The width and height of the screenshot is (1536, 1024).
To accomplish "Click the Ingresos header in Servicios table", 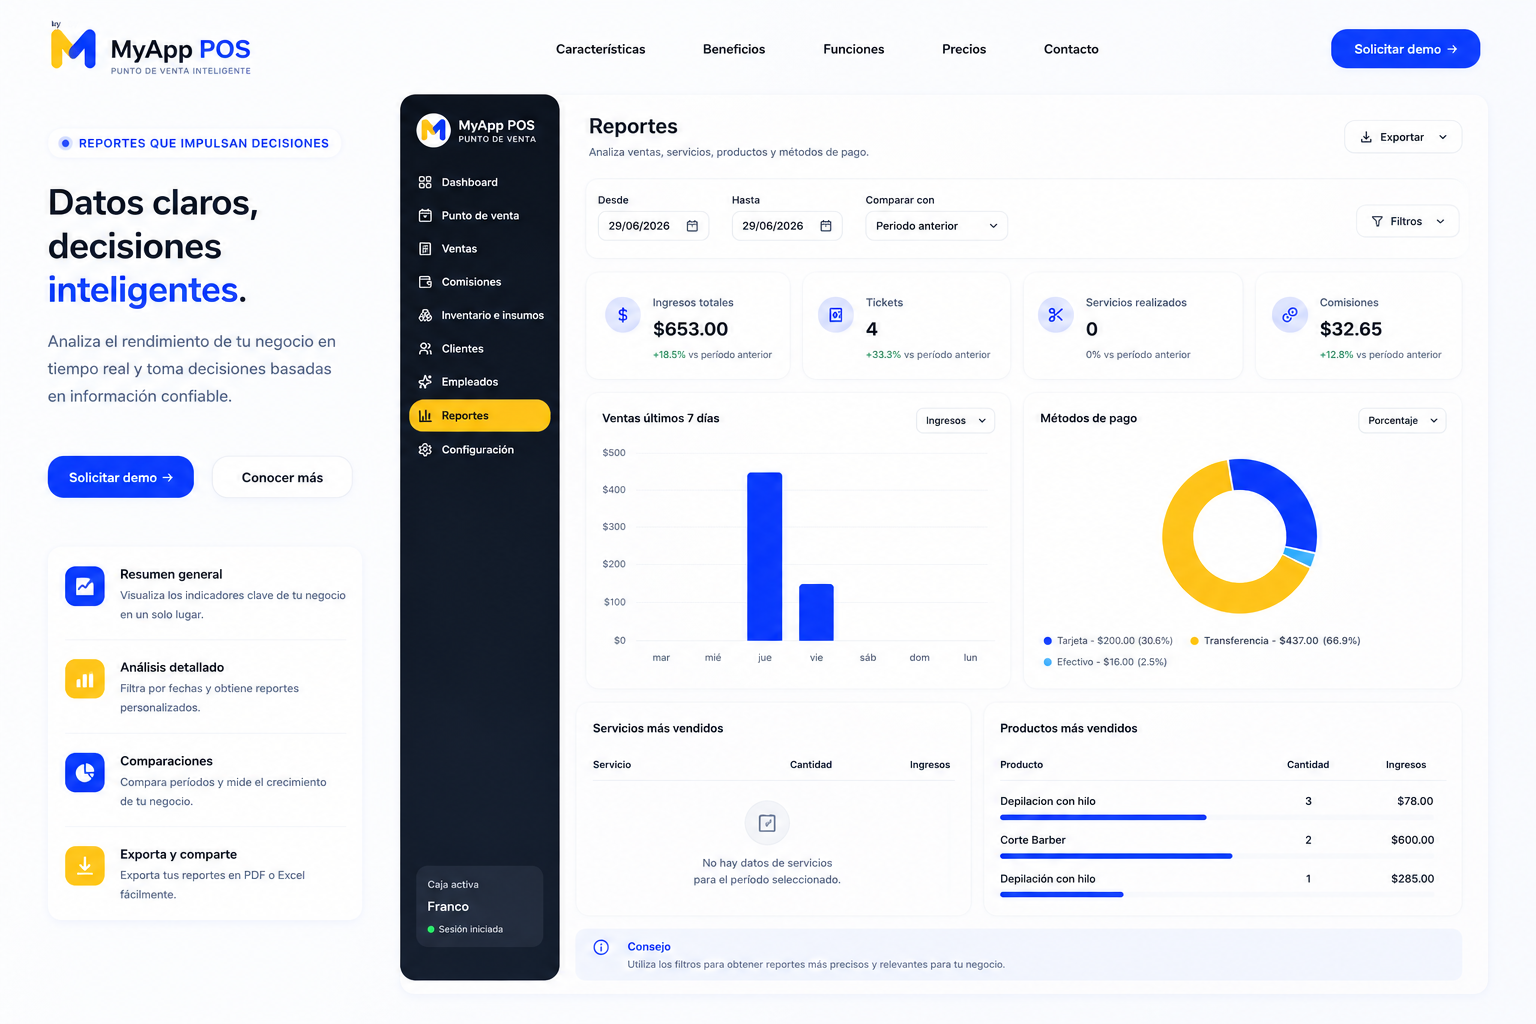I will pos(930,765).
